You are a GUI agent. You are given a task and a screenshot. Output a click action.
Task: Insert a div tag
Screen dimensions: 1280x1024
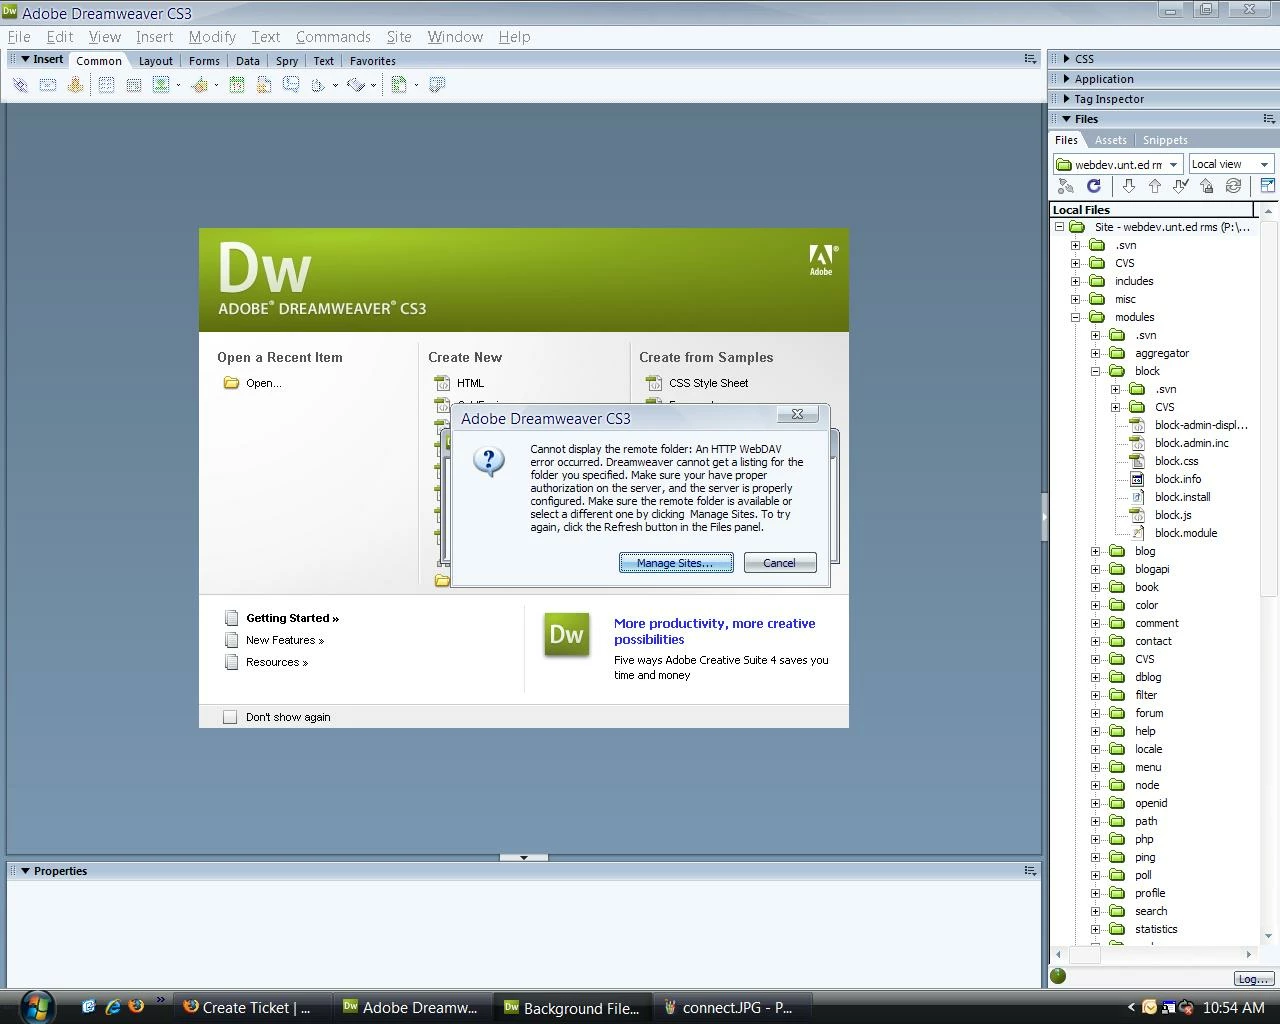133,85
